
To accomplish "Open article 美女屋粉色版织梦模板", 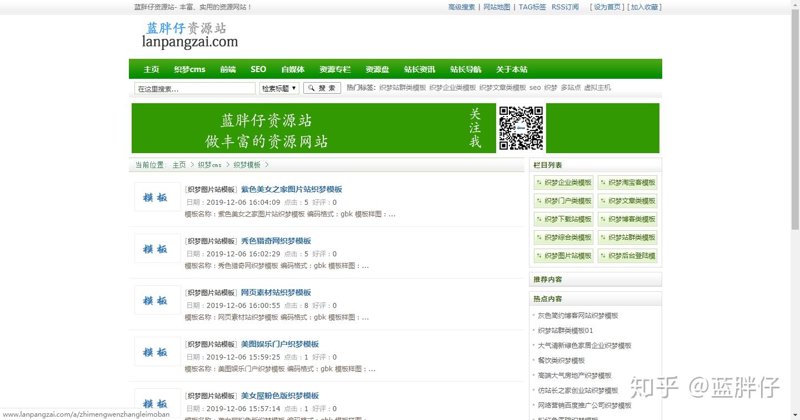I will (280, 396).
